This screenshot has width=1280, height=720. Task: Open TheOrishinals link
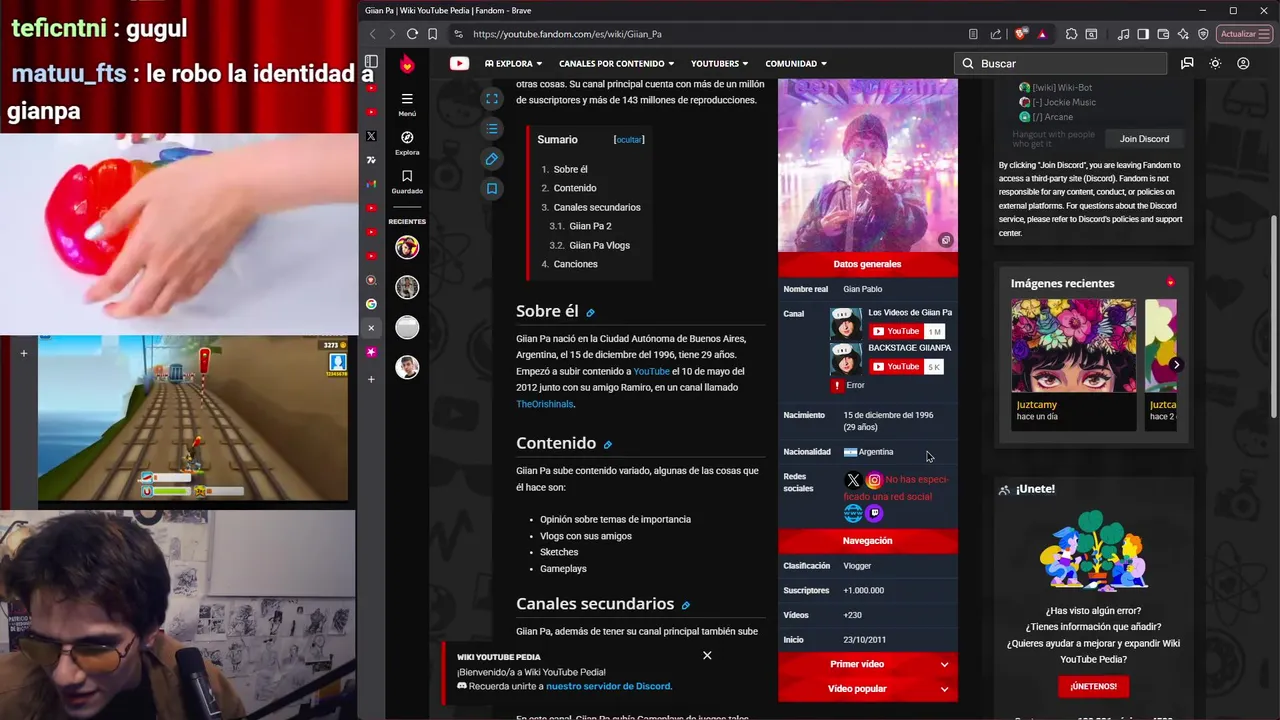(x=545, y=404)
